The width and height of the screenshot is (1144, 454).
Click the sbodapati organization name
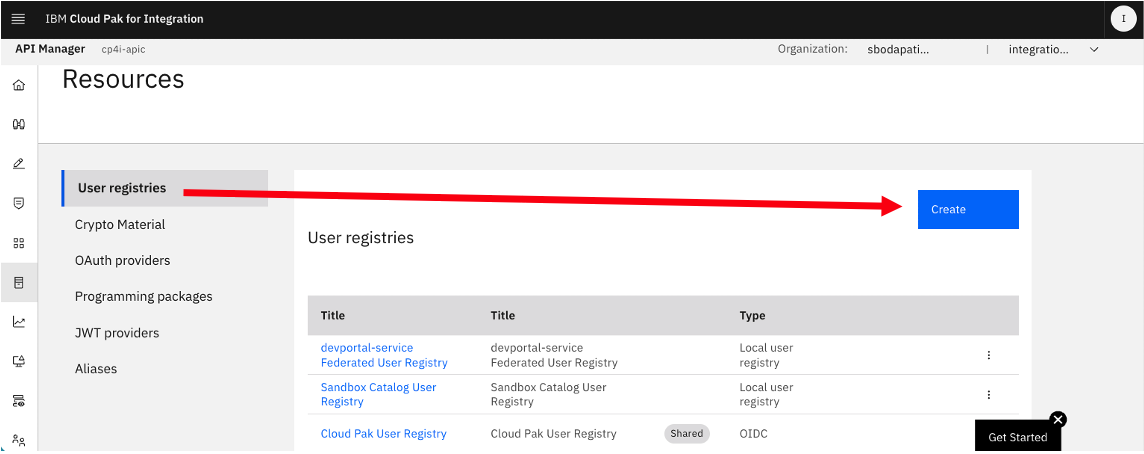coord(898,50)
